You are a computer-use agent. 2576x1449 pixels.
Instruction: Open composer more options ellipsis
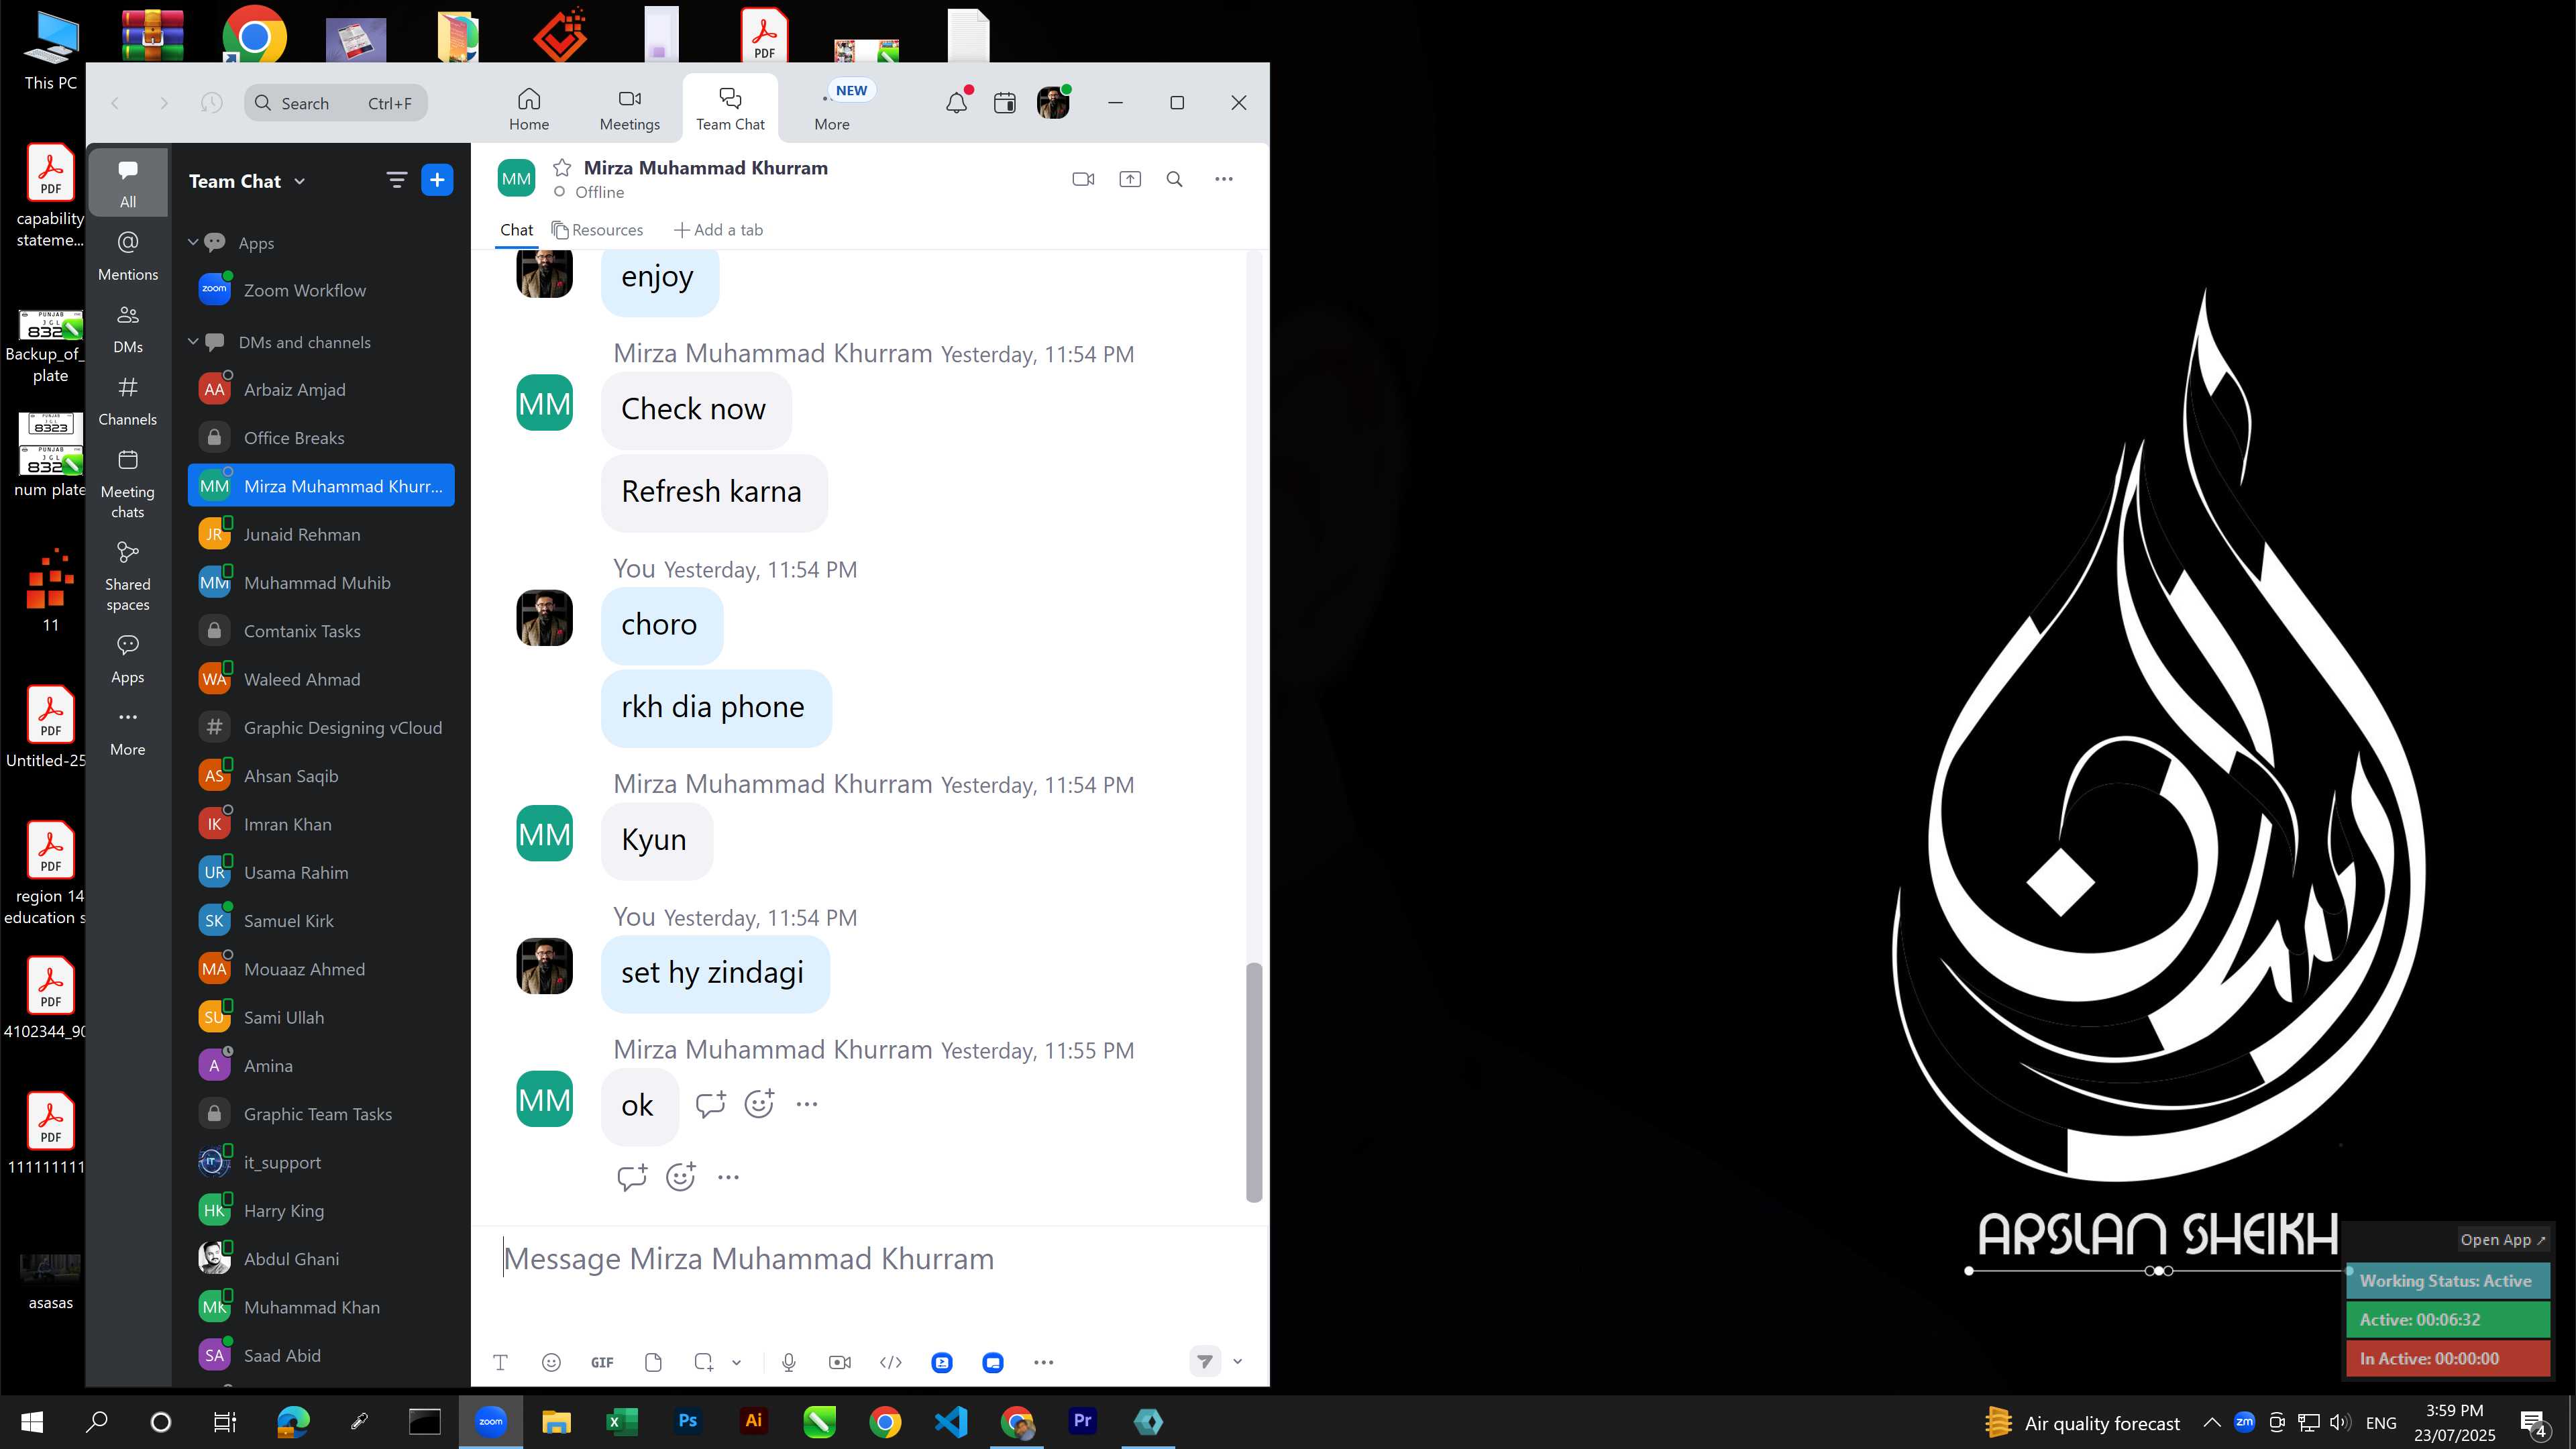(1043, 1362)
